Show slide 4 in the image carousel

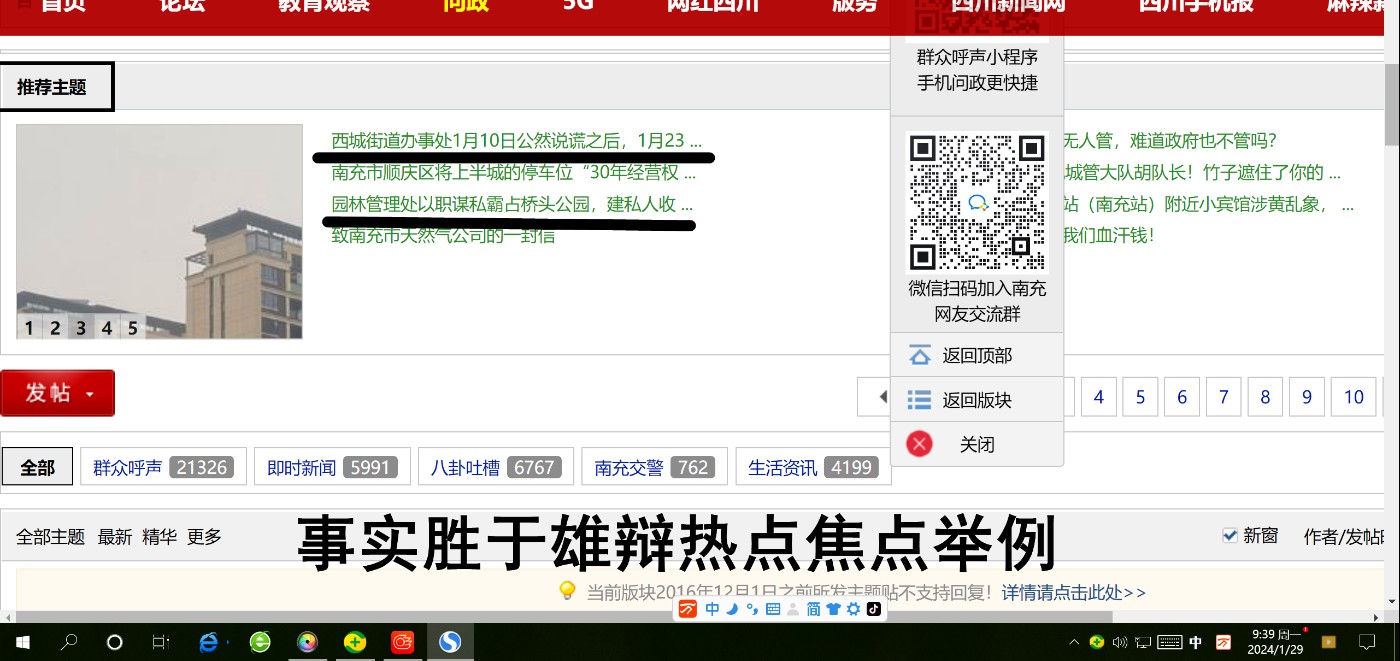106,328
